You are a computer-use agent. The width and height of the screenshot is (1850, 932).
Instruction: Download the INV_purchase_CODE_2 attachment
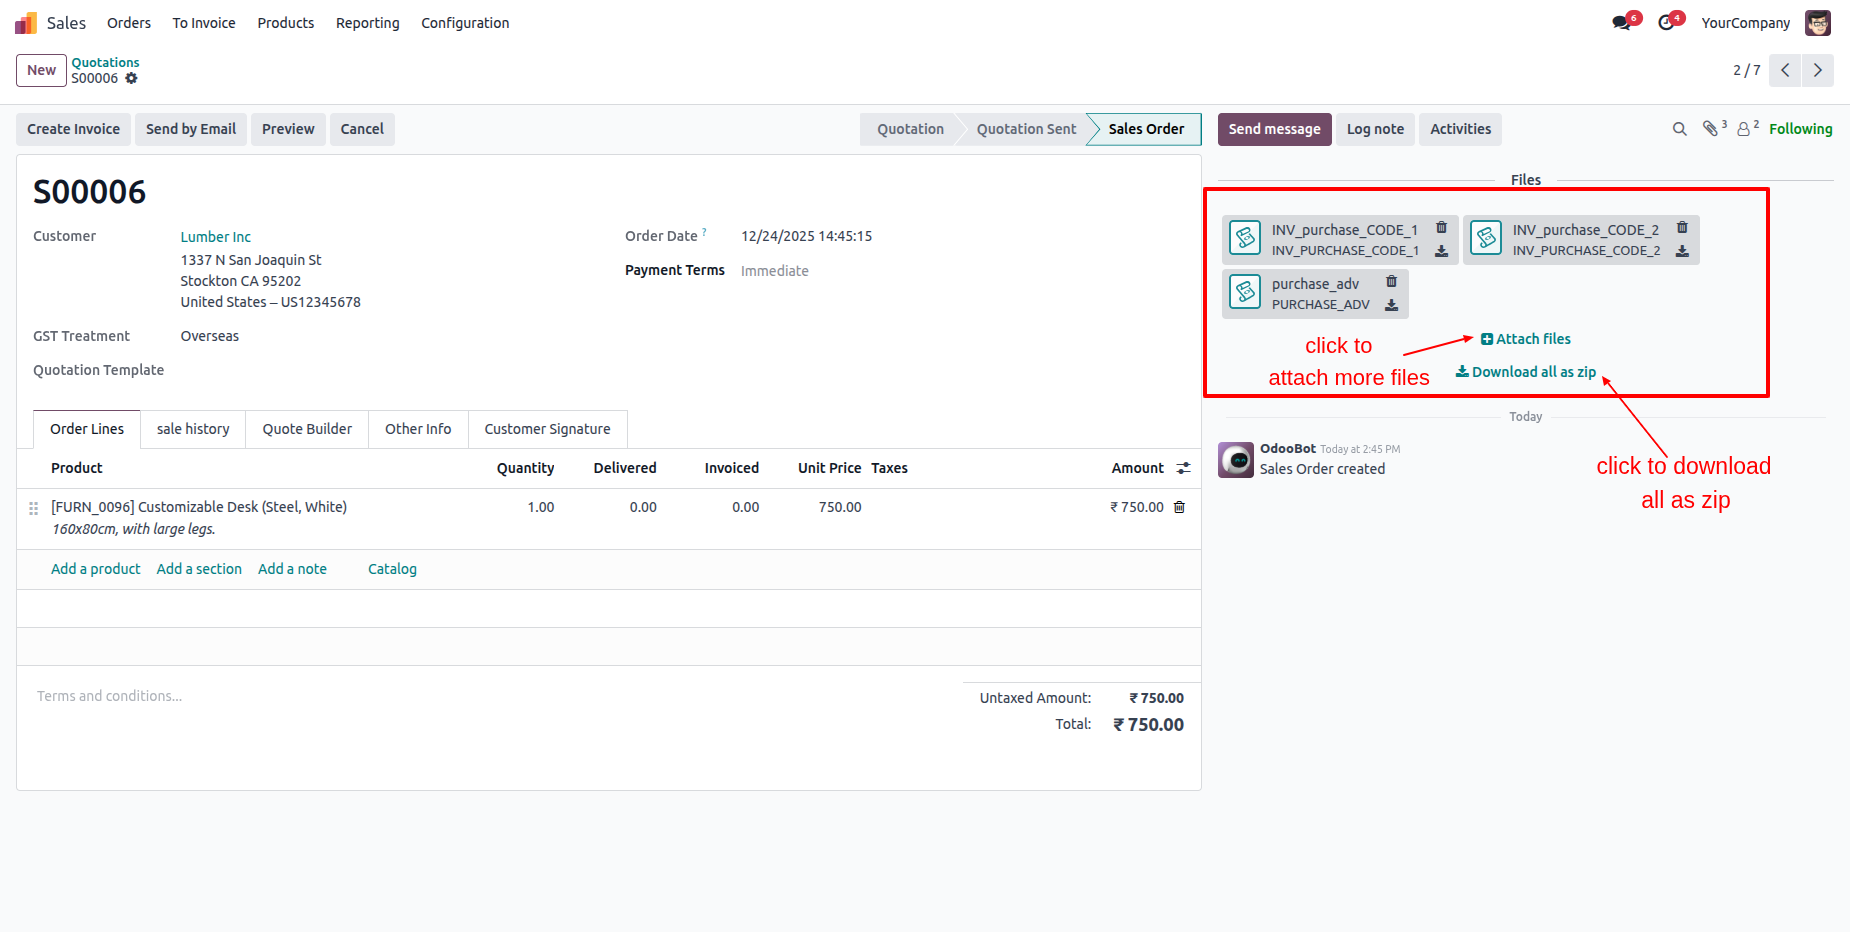coord(1682,251)
